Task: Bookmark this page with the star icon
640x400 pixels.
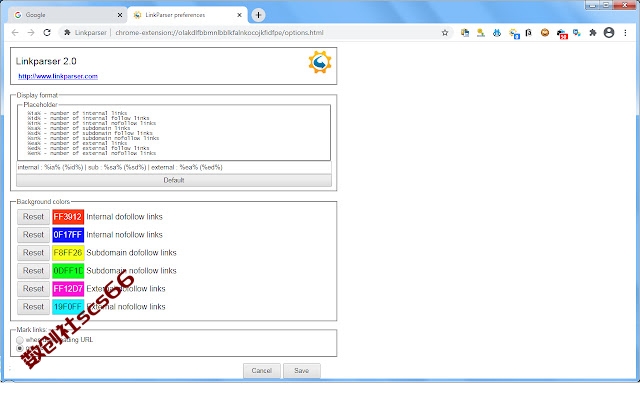Action: pos(445,33)
